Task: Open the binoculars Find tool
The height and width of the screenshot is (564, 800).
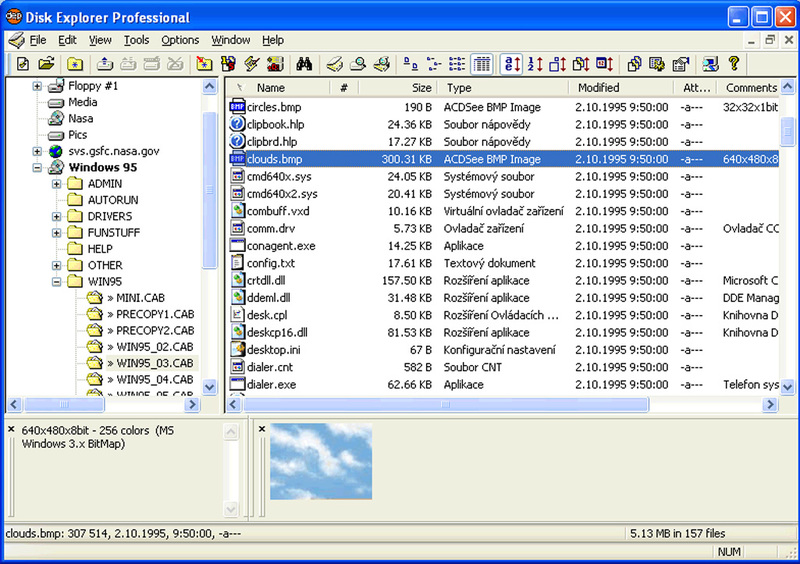Action: click(304, 64)
